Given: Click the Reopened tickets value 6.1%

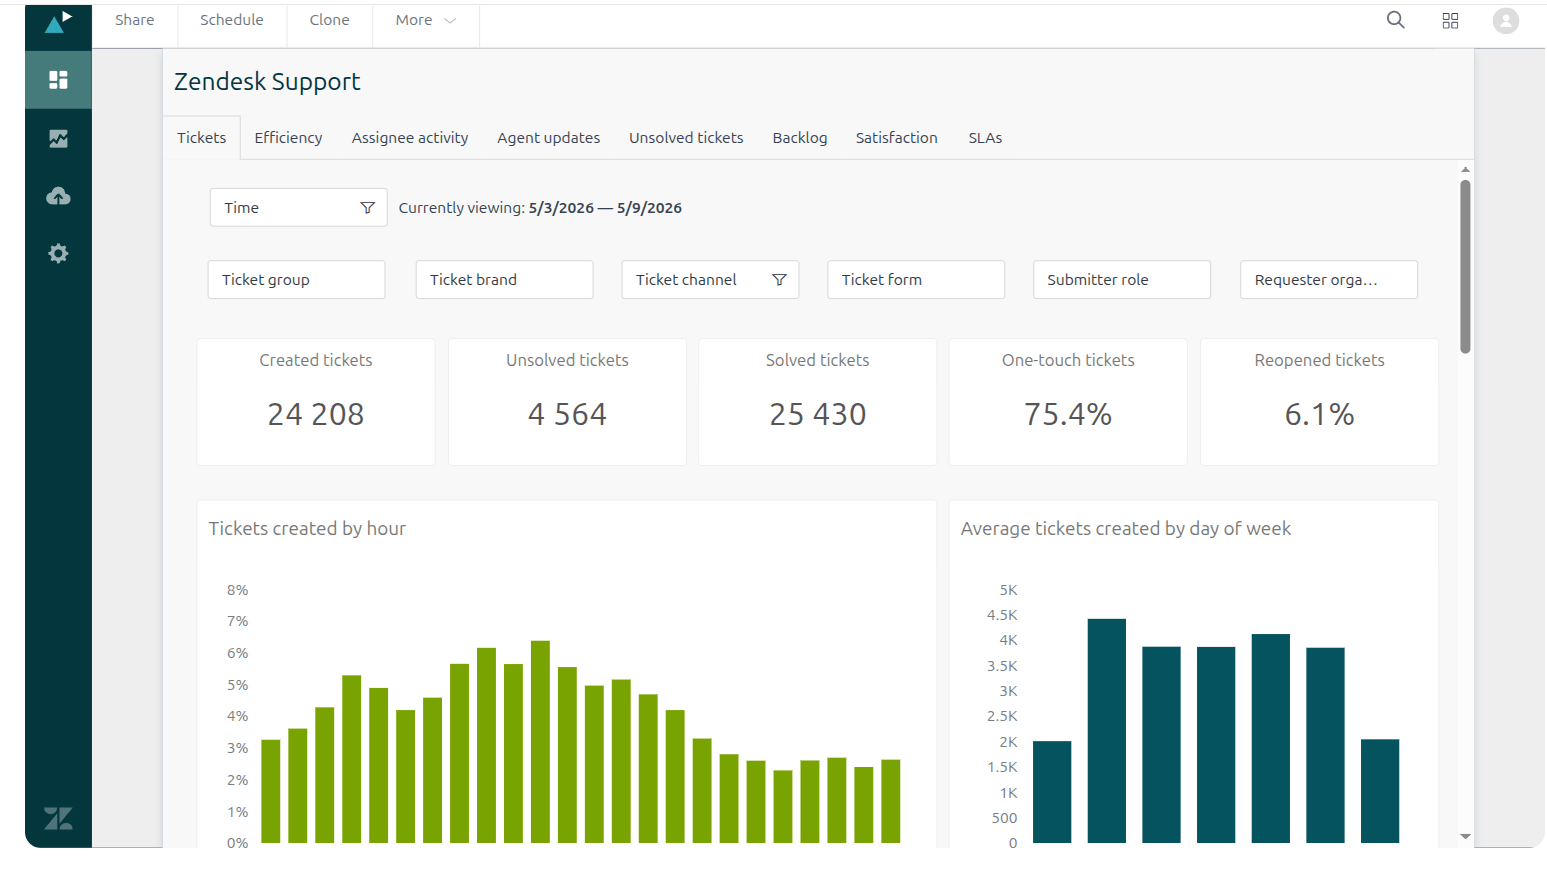Looking at the screenshot, I should pyautogui.click(x=1319, y=414).
